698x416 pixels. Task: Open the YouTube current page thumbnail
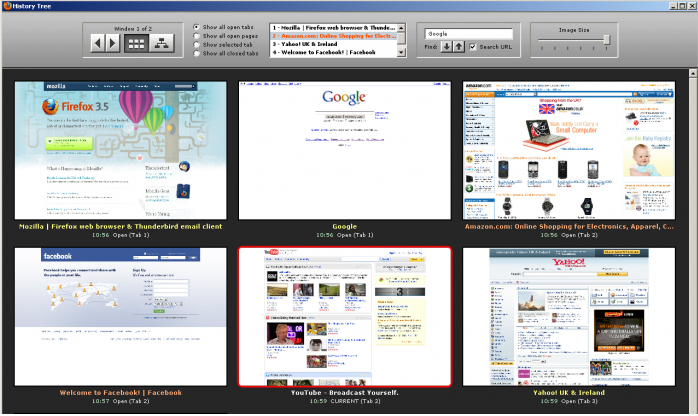pyautogui.click(x=345, y=317)
